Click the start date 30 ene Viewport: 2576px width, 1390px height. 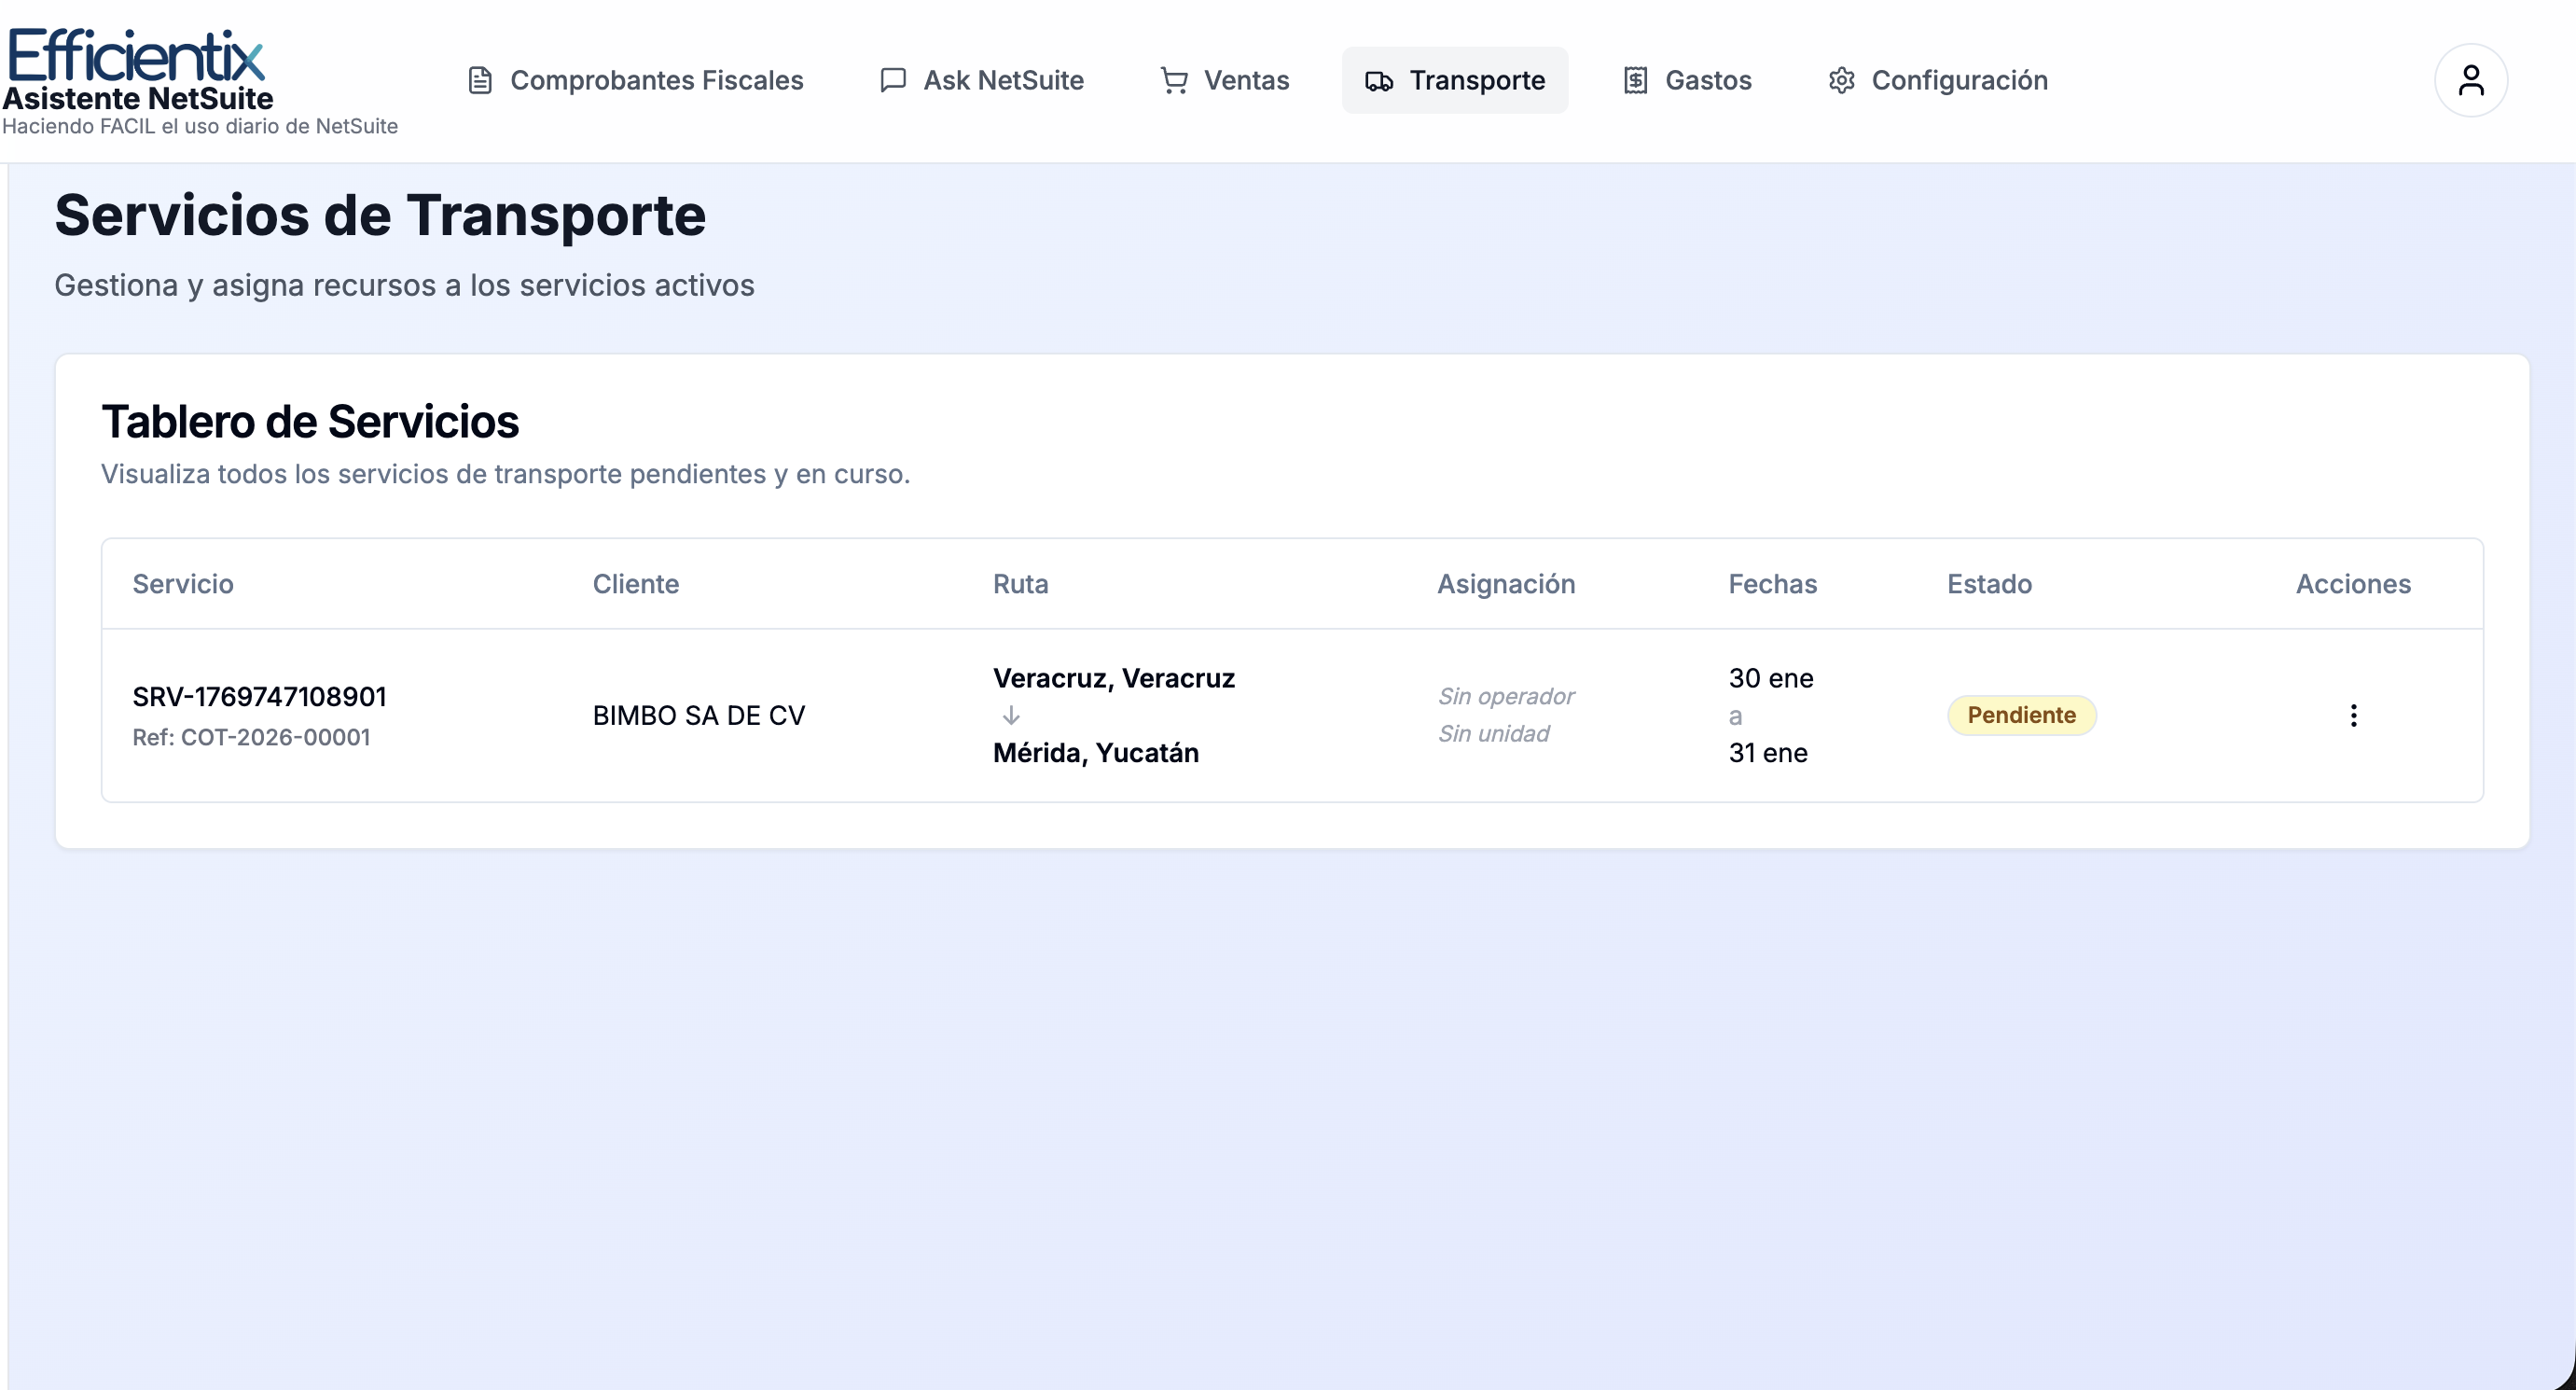tap(1771, 678)
